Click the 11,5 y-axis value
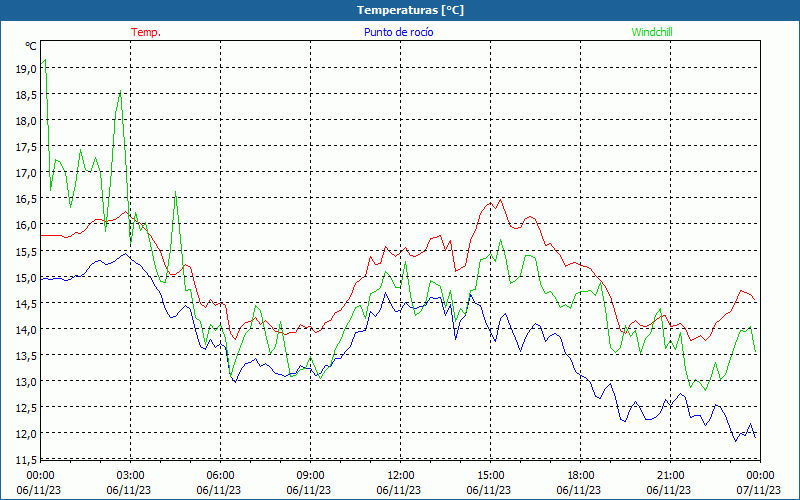Screen dimensions: 800x500 (x=27, y=460)
